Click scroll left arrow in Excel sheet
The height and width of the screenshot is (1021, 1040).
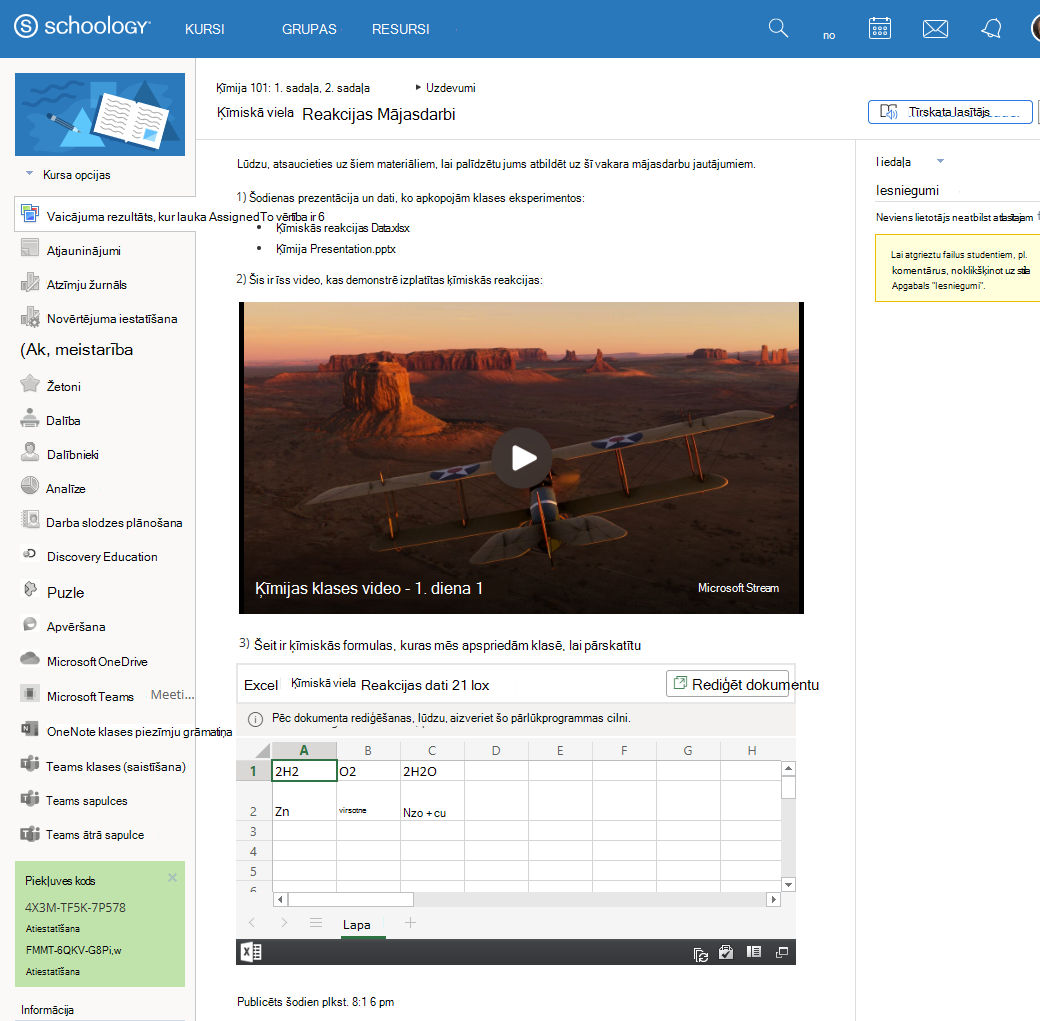point(281,900)
